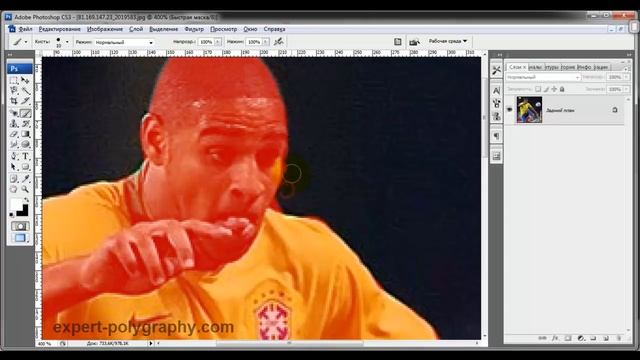Select the Dodge tool
The image size is (640, 360).
pos(25,144)
